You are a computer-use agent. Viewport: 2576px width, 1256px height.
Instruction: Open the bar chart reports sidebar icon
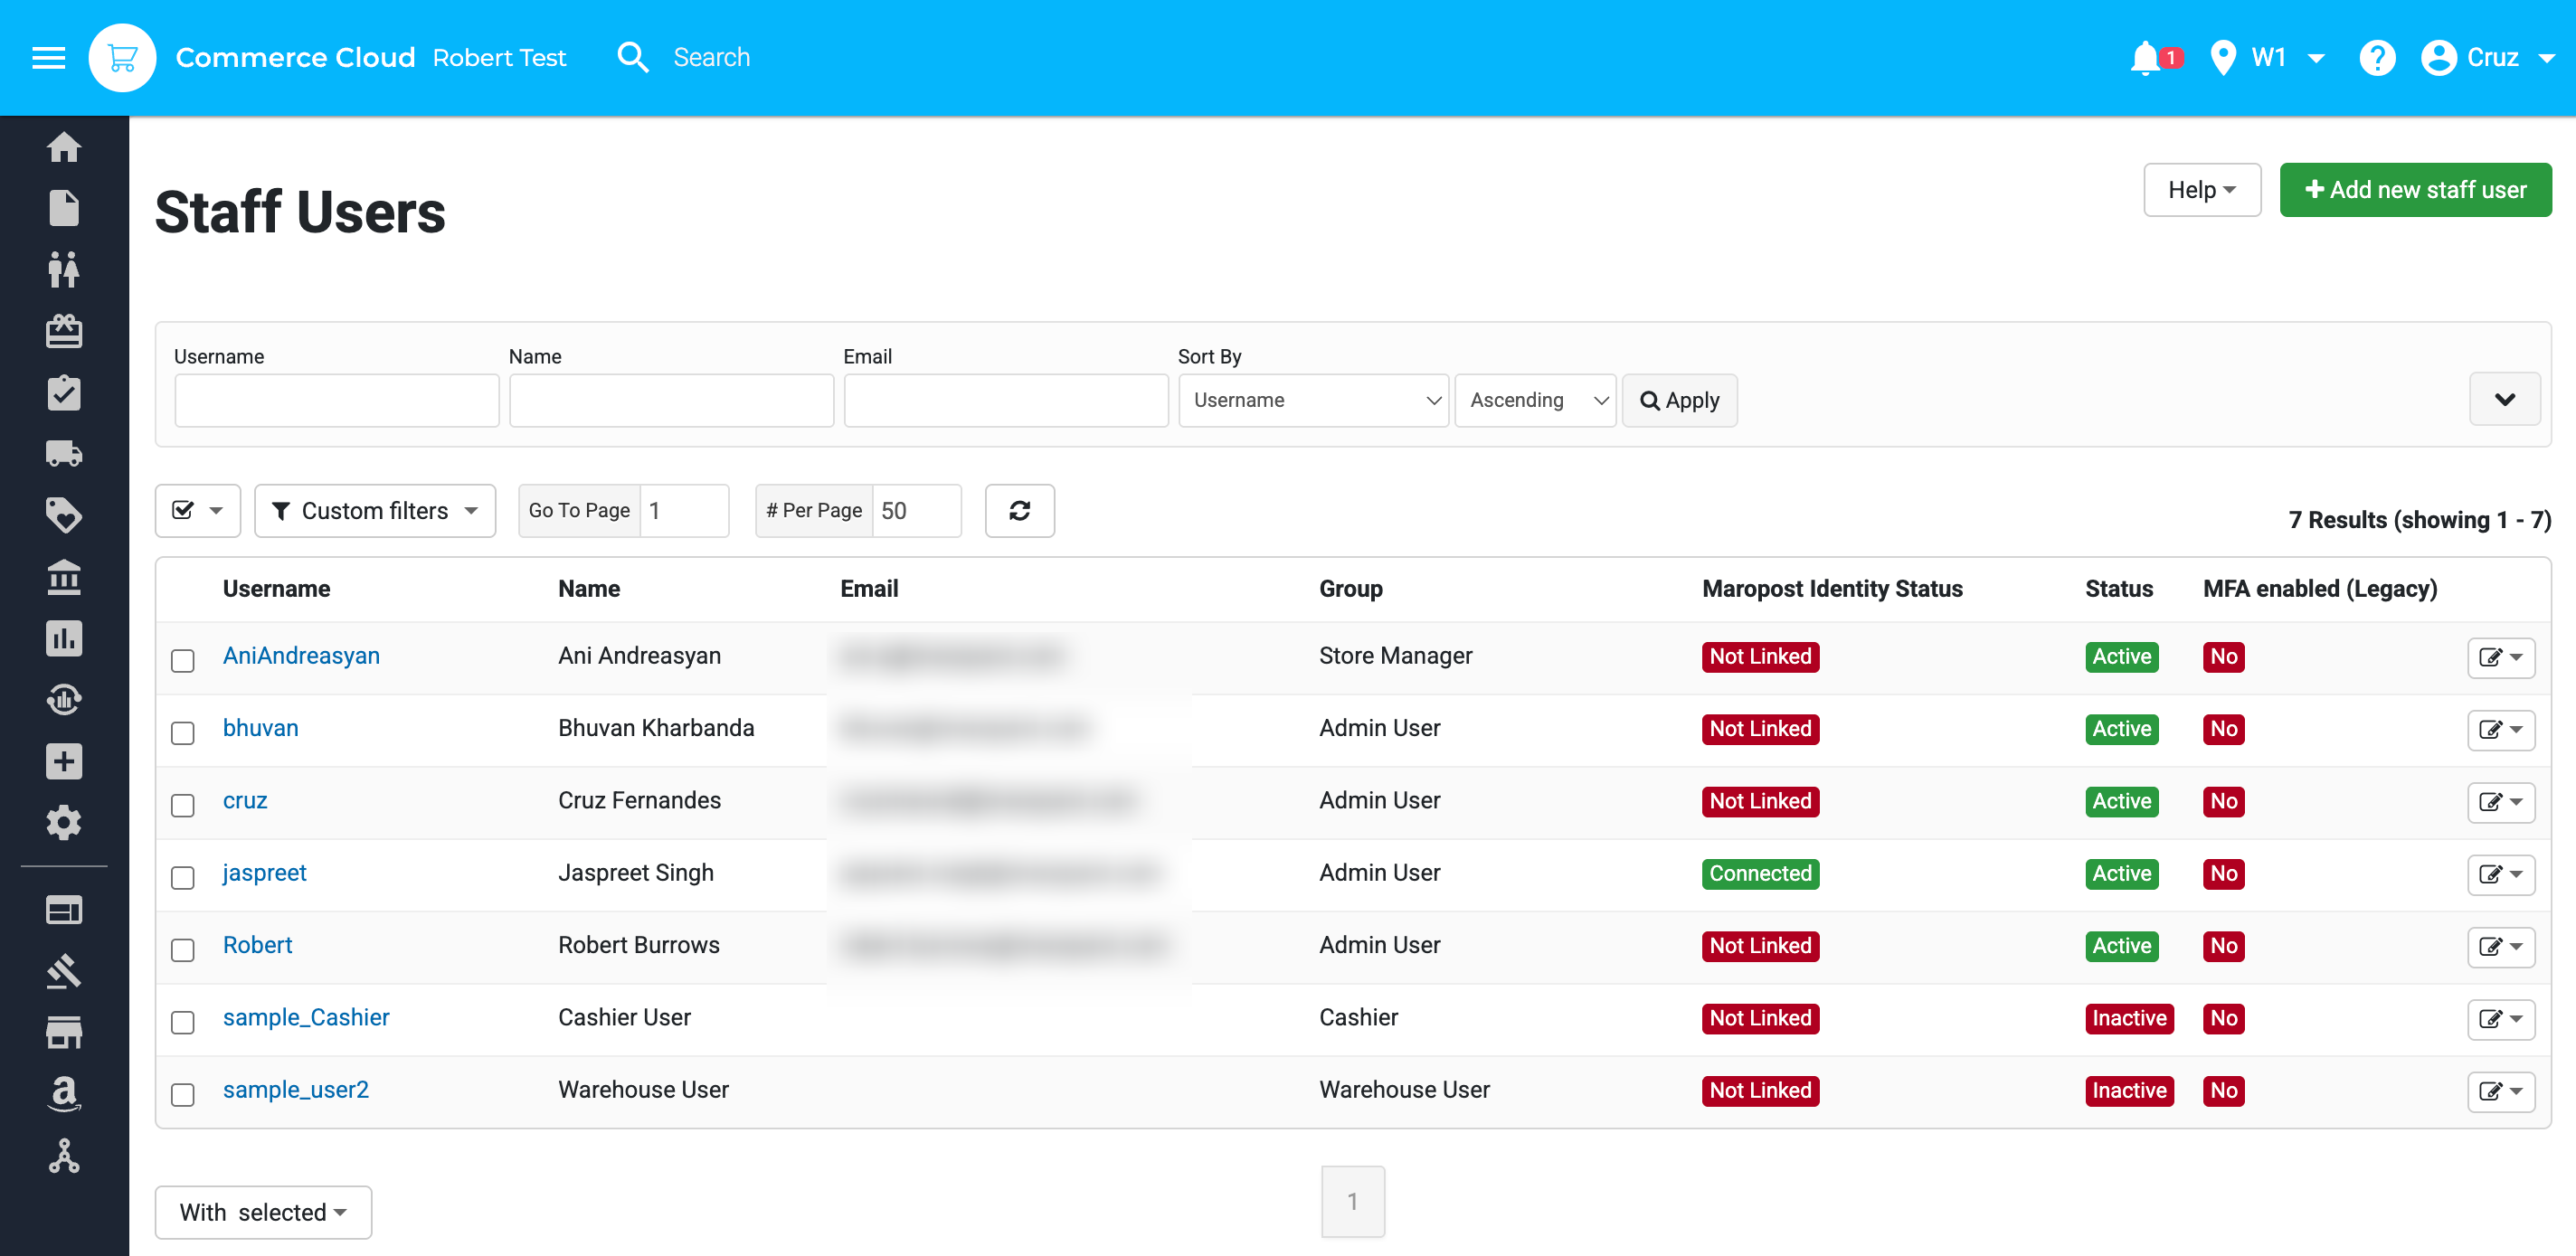(x=64, y=638)
